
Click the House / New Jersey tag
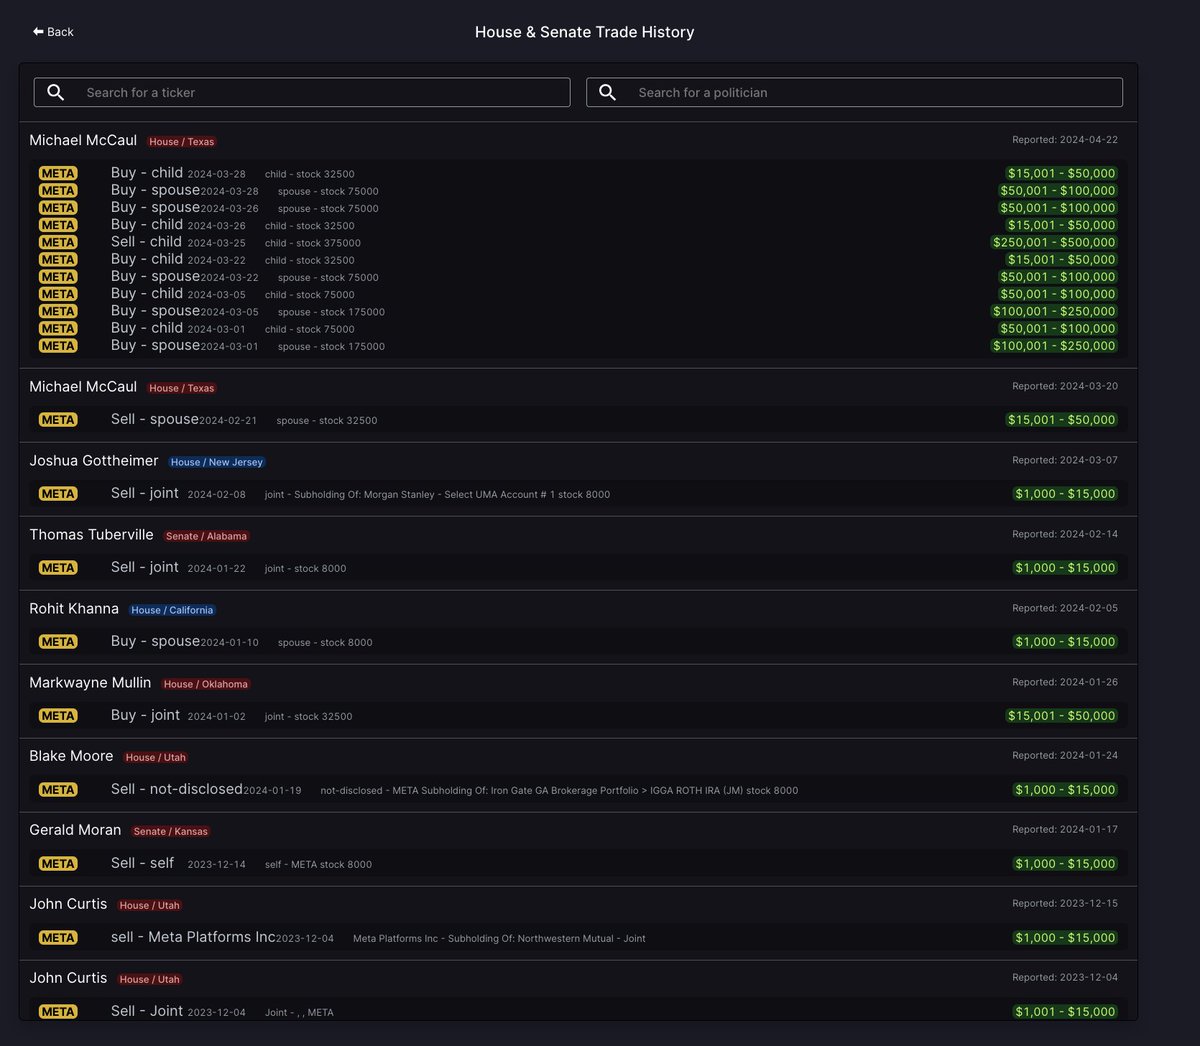coord(216,462)
